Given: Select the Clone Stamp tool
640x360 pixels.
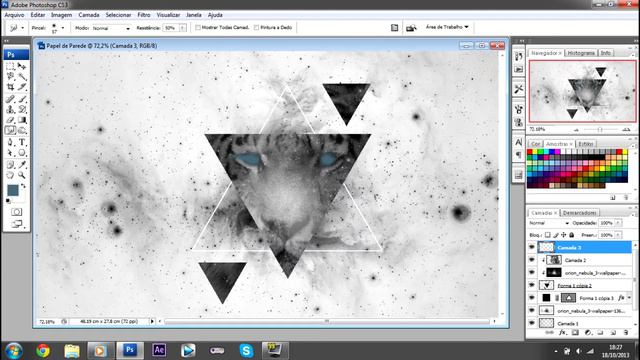Looking at the screenshot, I should point(10,109).
